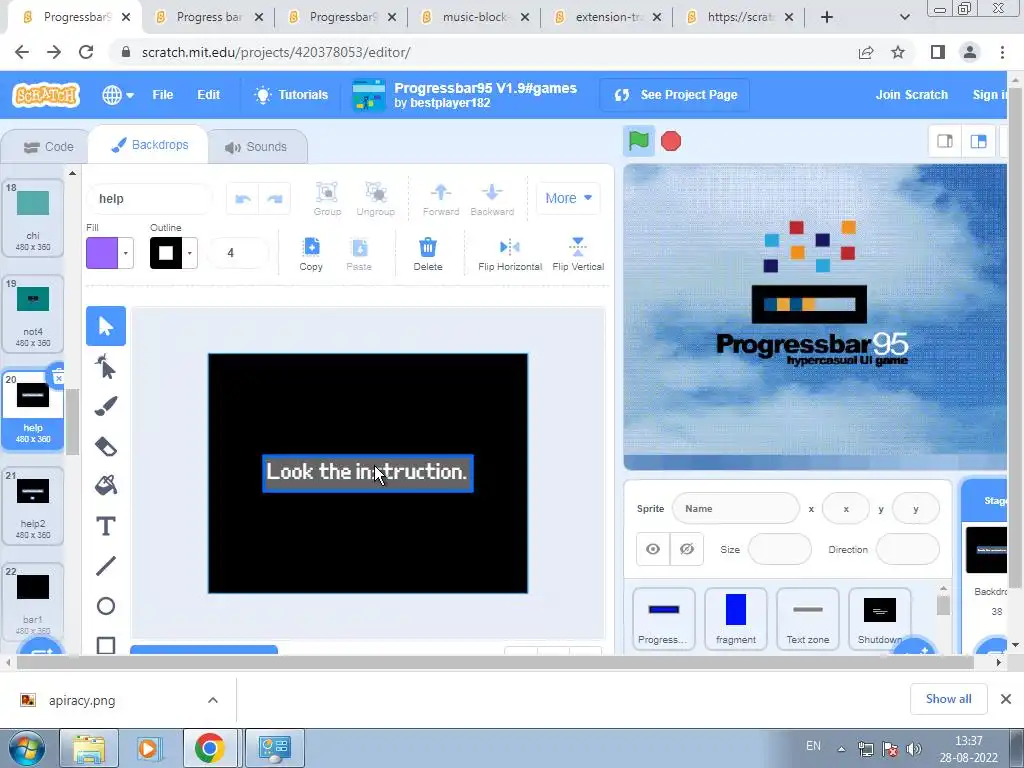Switch to the Backdrops tab
This screenshot has height=768, width=1024.
point(150,145)
